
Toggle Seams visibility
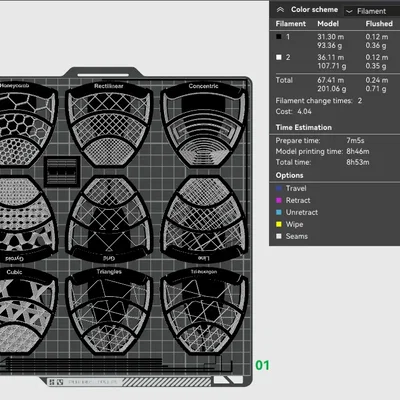279,236
